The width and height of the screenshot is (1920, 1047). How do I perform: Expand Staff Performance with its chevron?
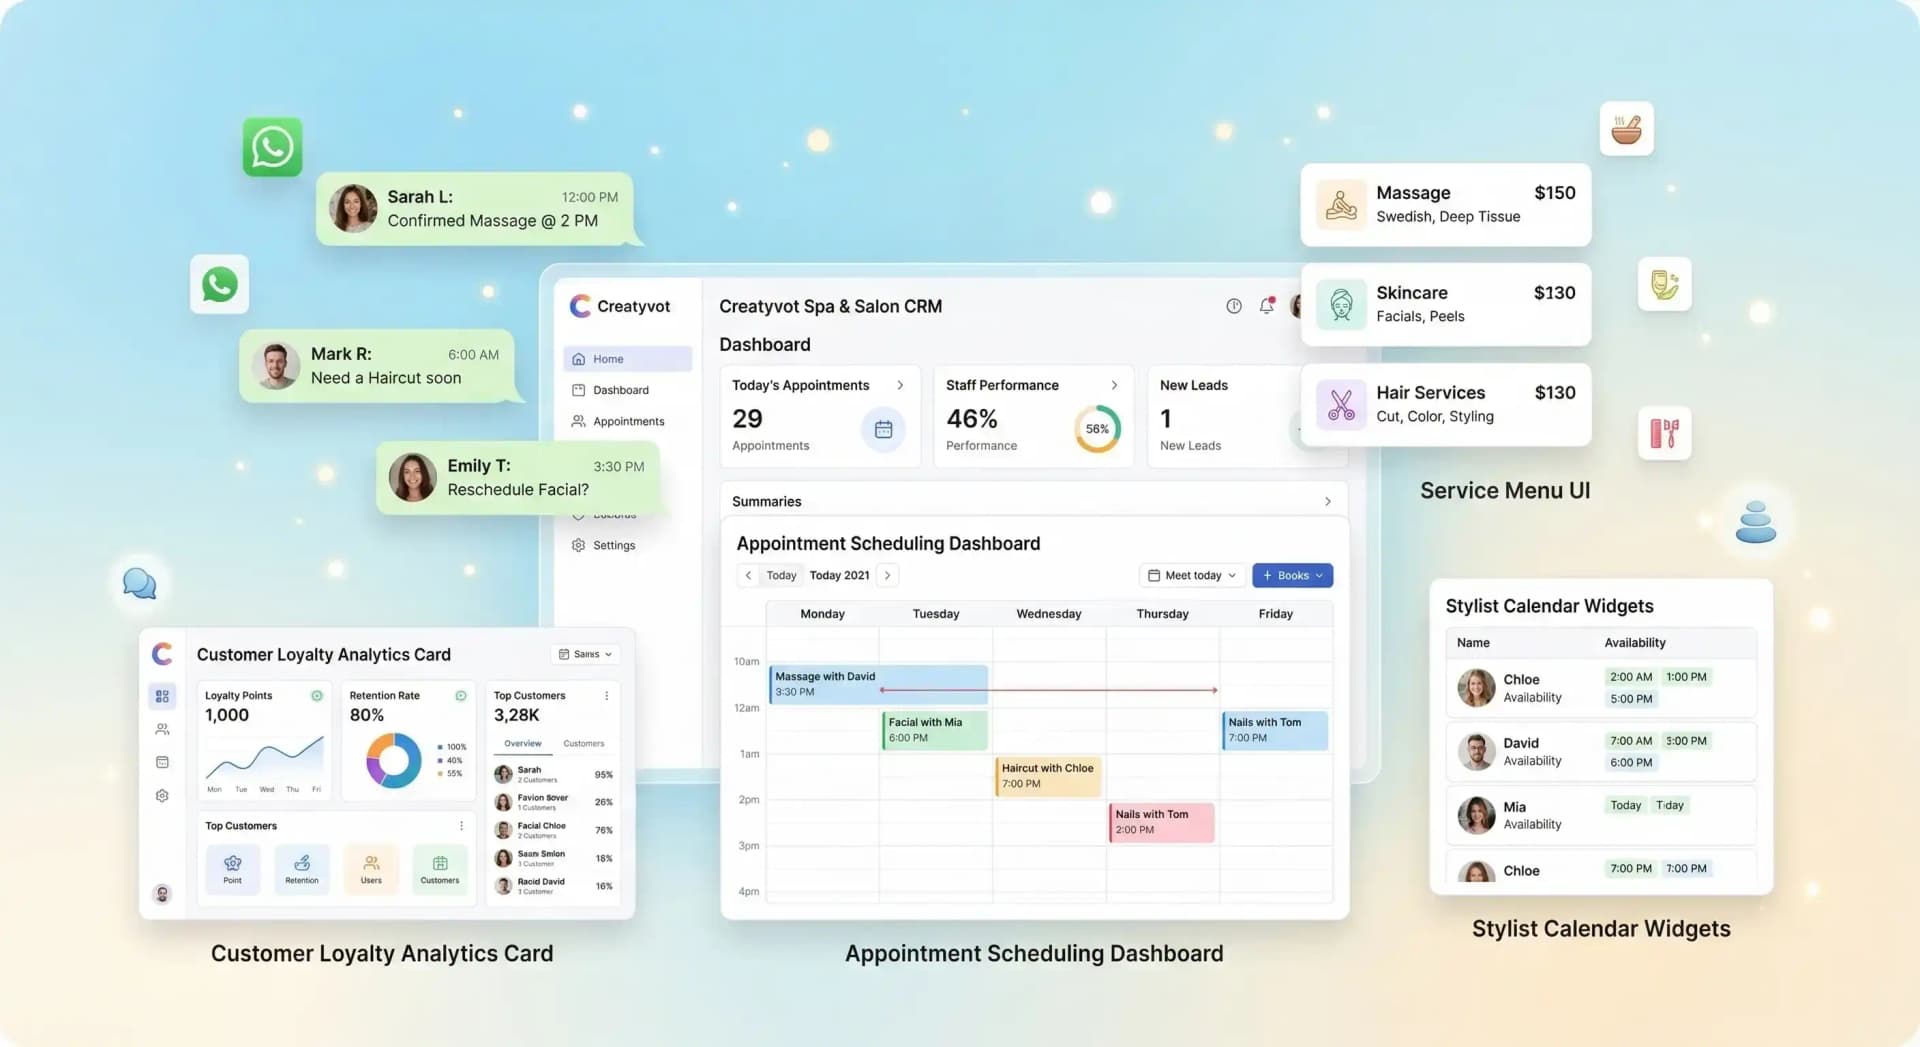pos(1114,385)
